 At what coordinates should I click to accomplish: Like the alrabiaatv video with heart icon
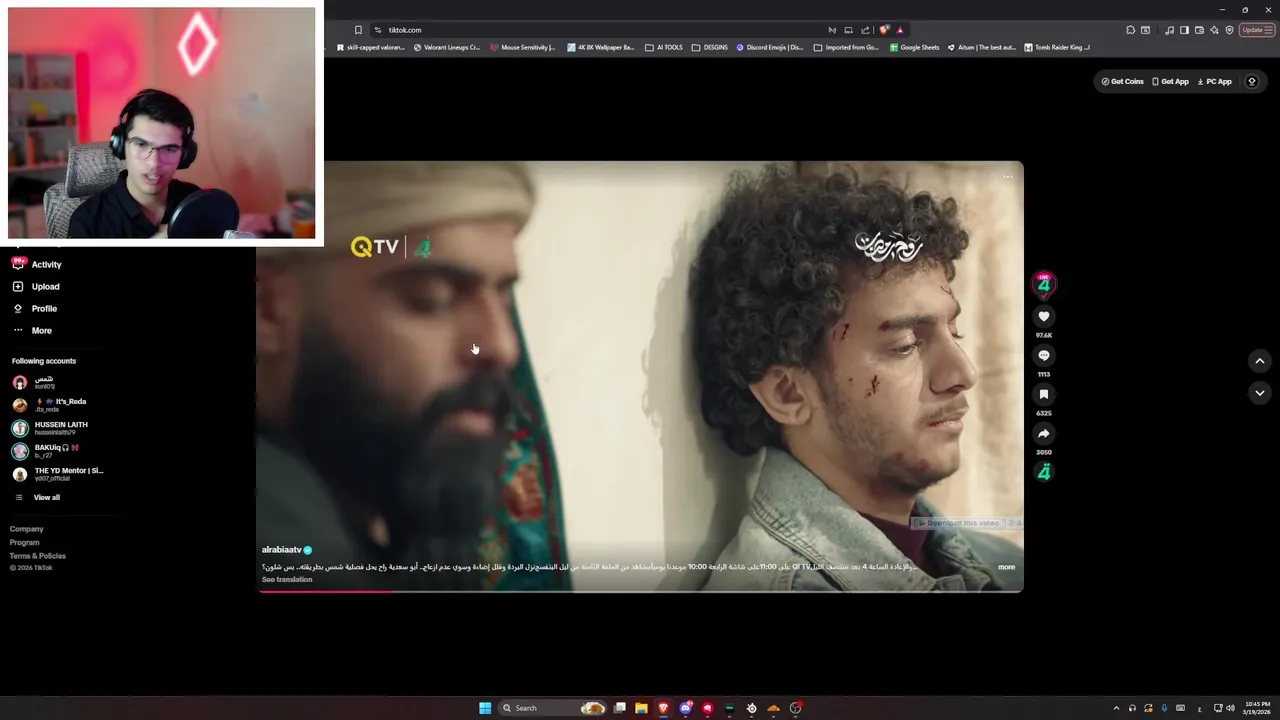click(x=1043, y=316)
